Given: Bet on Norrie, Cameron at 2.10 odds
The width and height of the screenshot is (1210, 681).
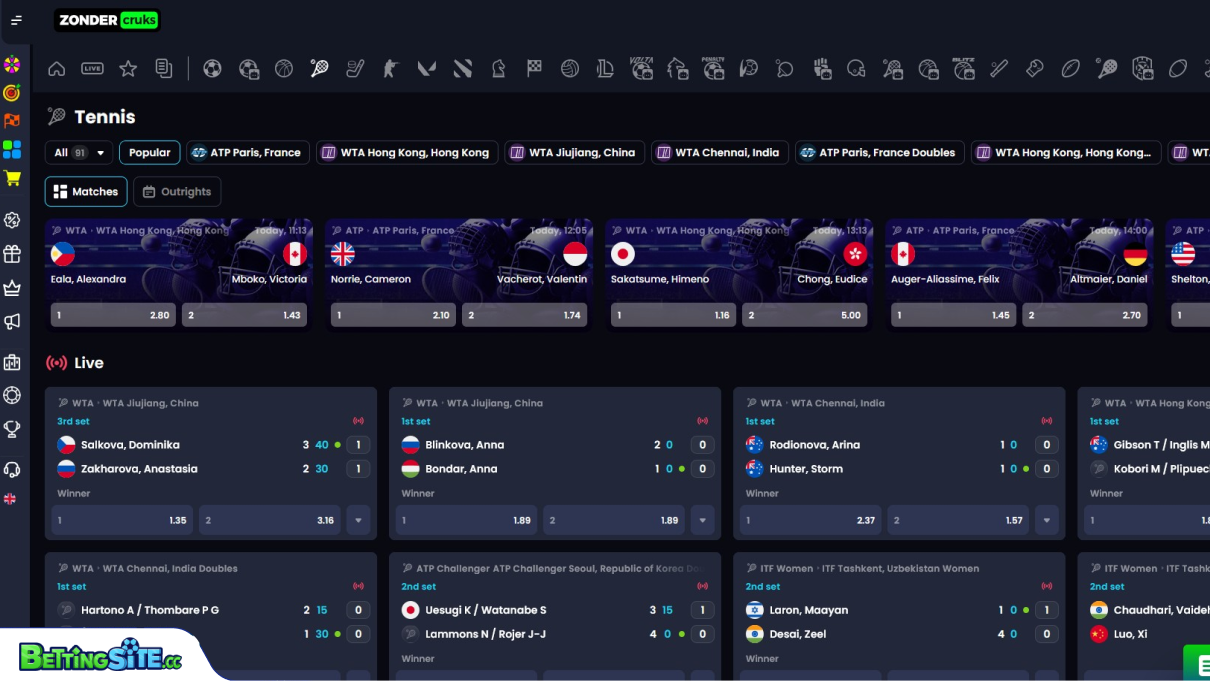Looking at the screenshot, I should click(393, 314).
